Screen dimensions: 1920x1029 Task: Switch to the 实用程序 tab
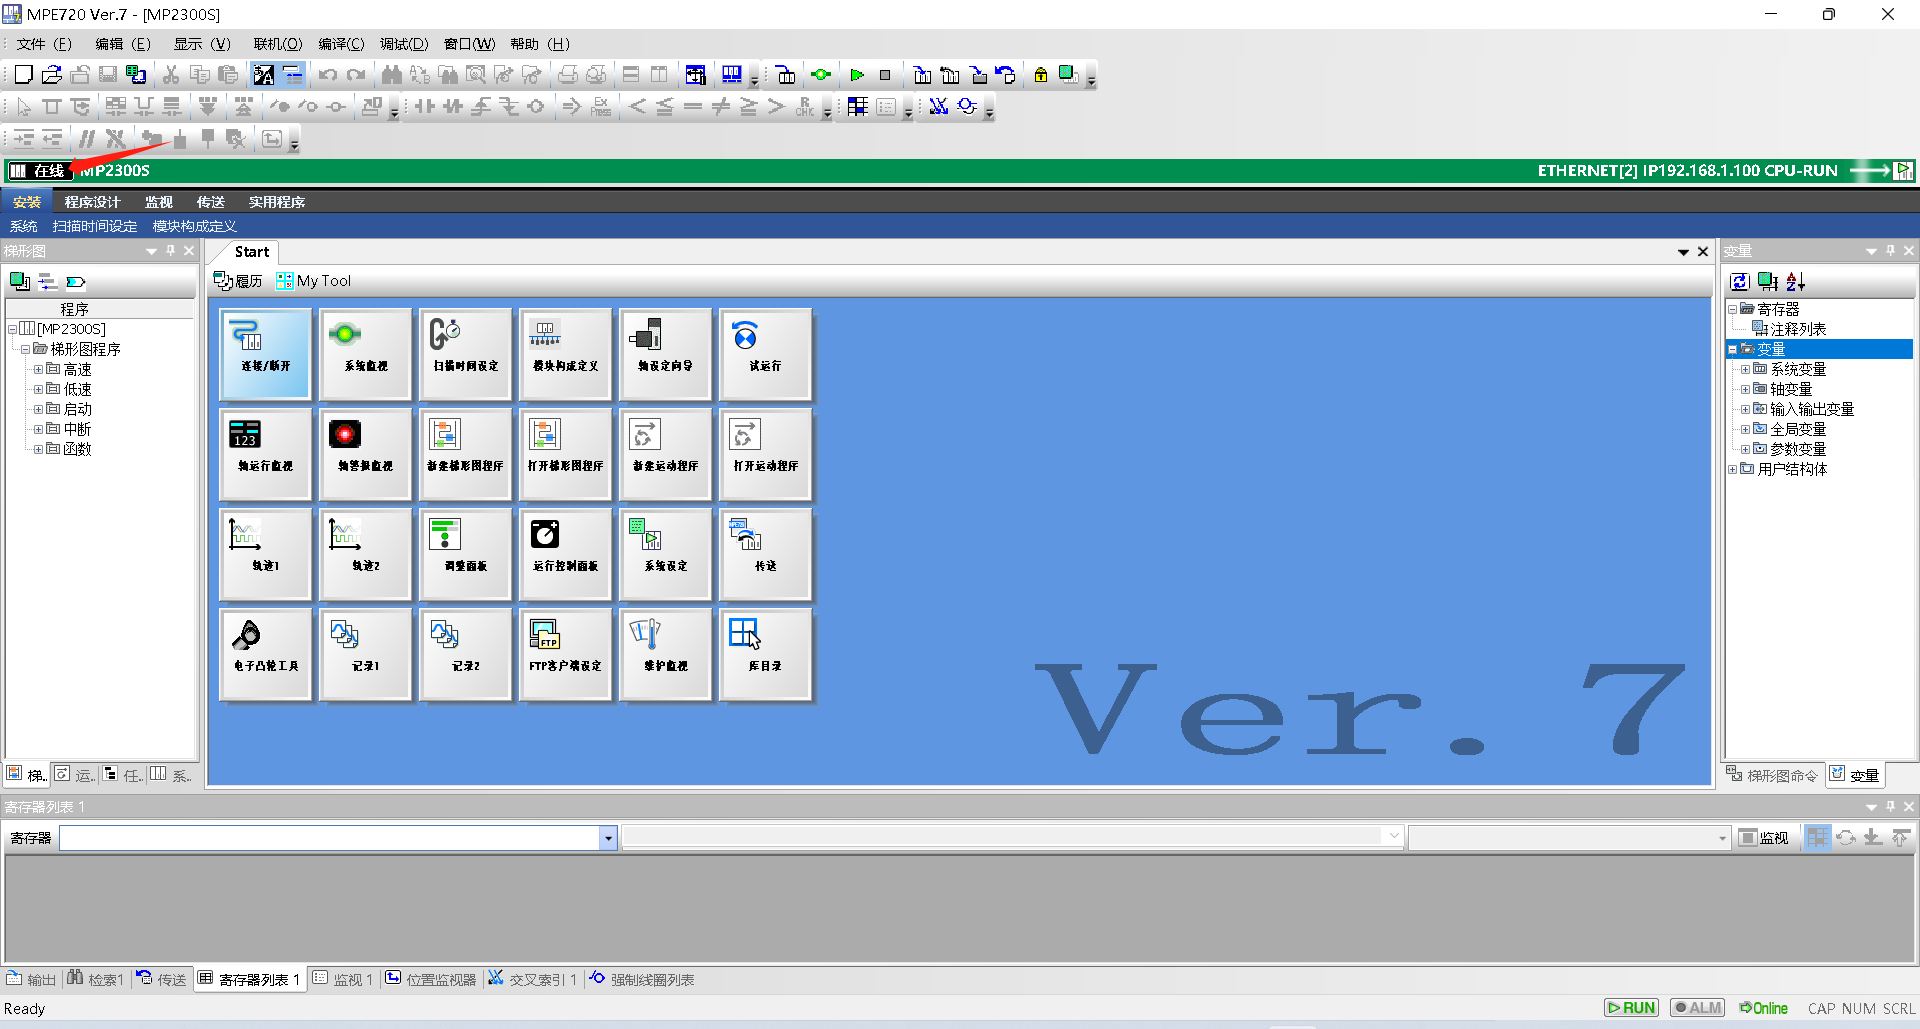tap(277, 202)
